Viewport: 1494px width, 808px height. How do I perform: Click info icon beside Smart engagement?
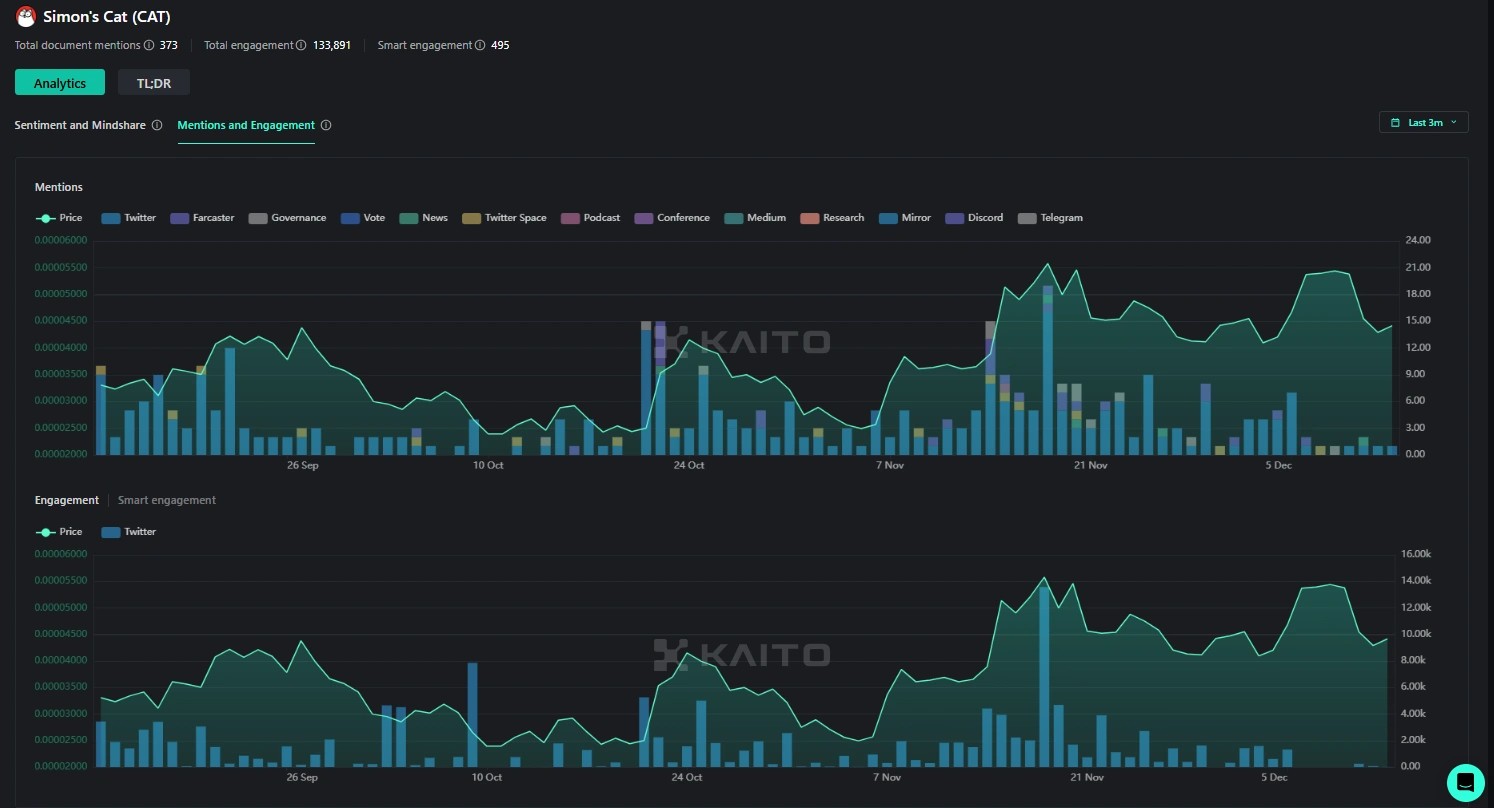click(x=480, y=45)
